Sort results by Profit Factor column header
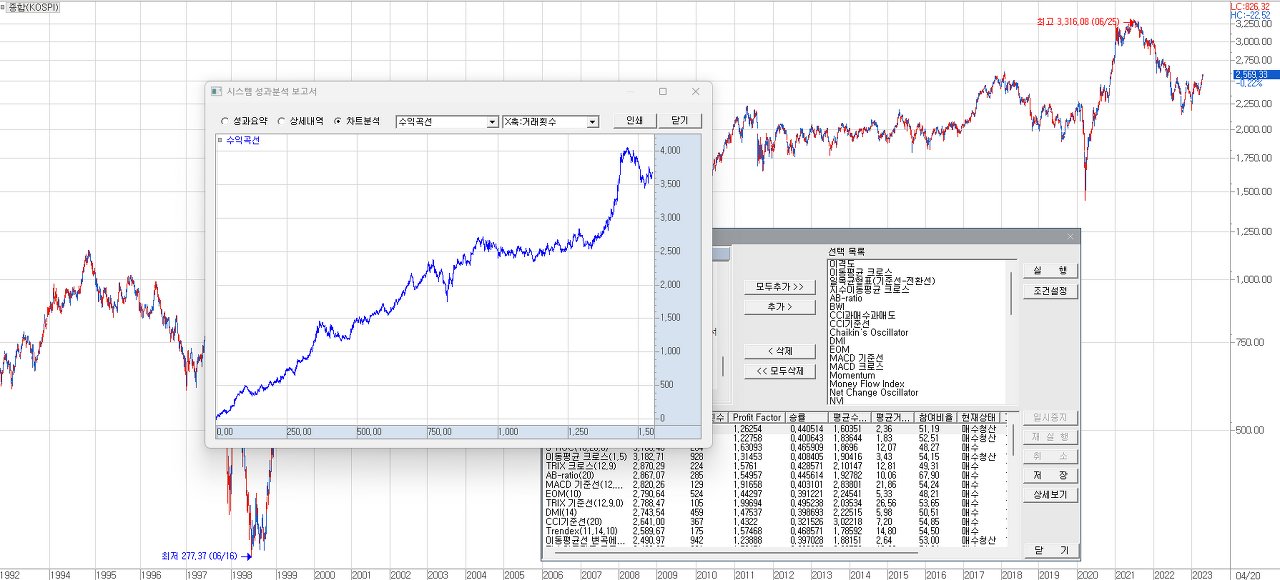Image resolution: width=1280 pixels, height=580 pixels. [x=756, y=417]
